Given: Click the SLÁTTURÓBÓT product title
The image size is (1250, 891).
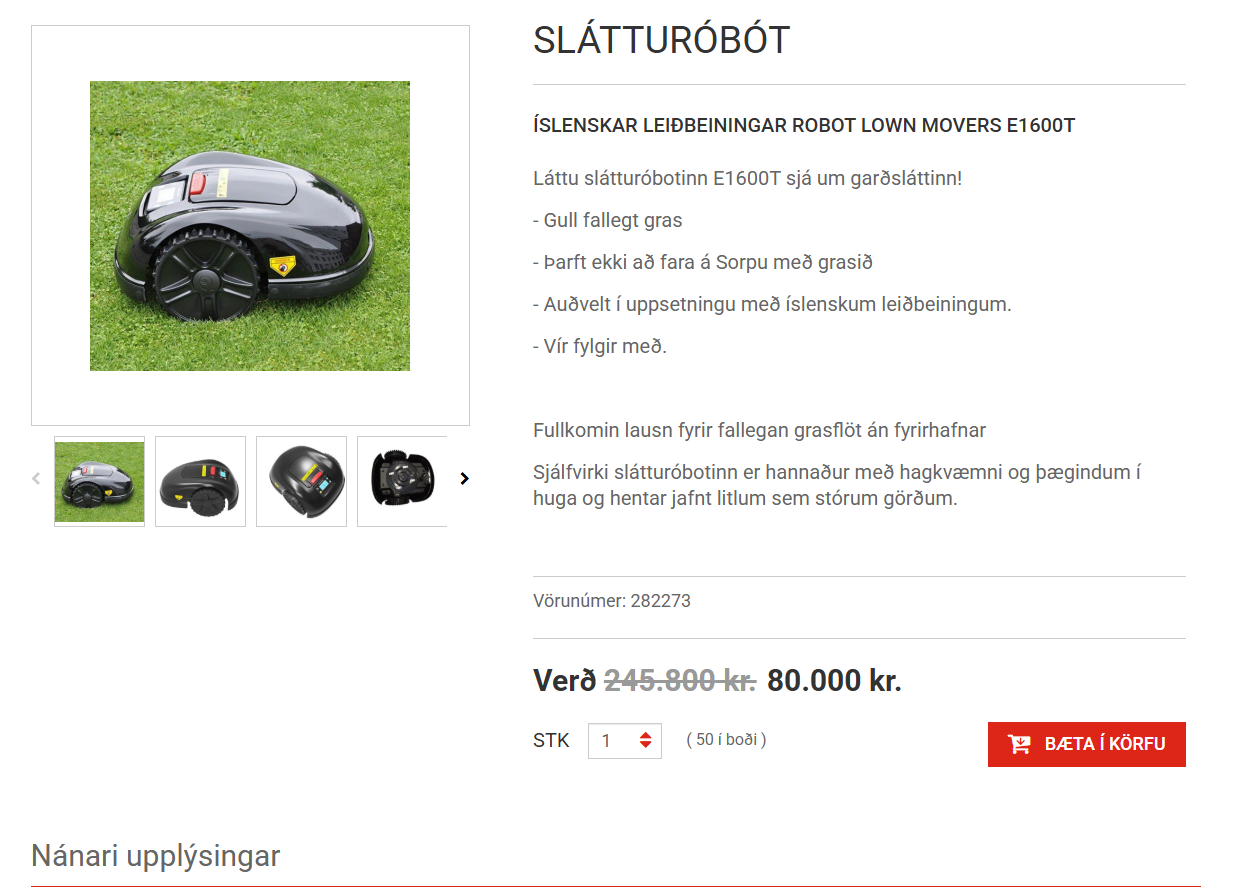Looking at the screenshot, I should [x=661, y=40].
